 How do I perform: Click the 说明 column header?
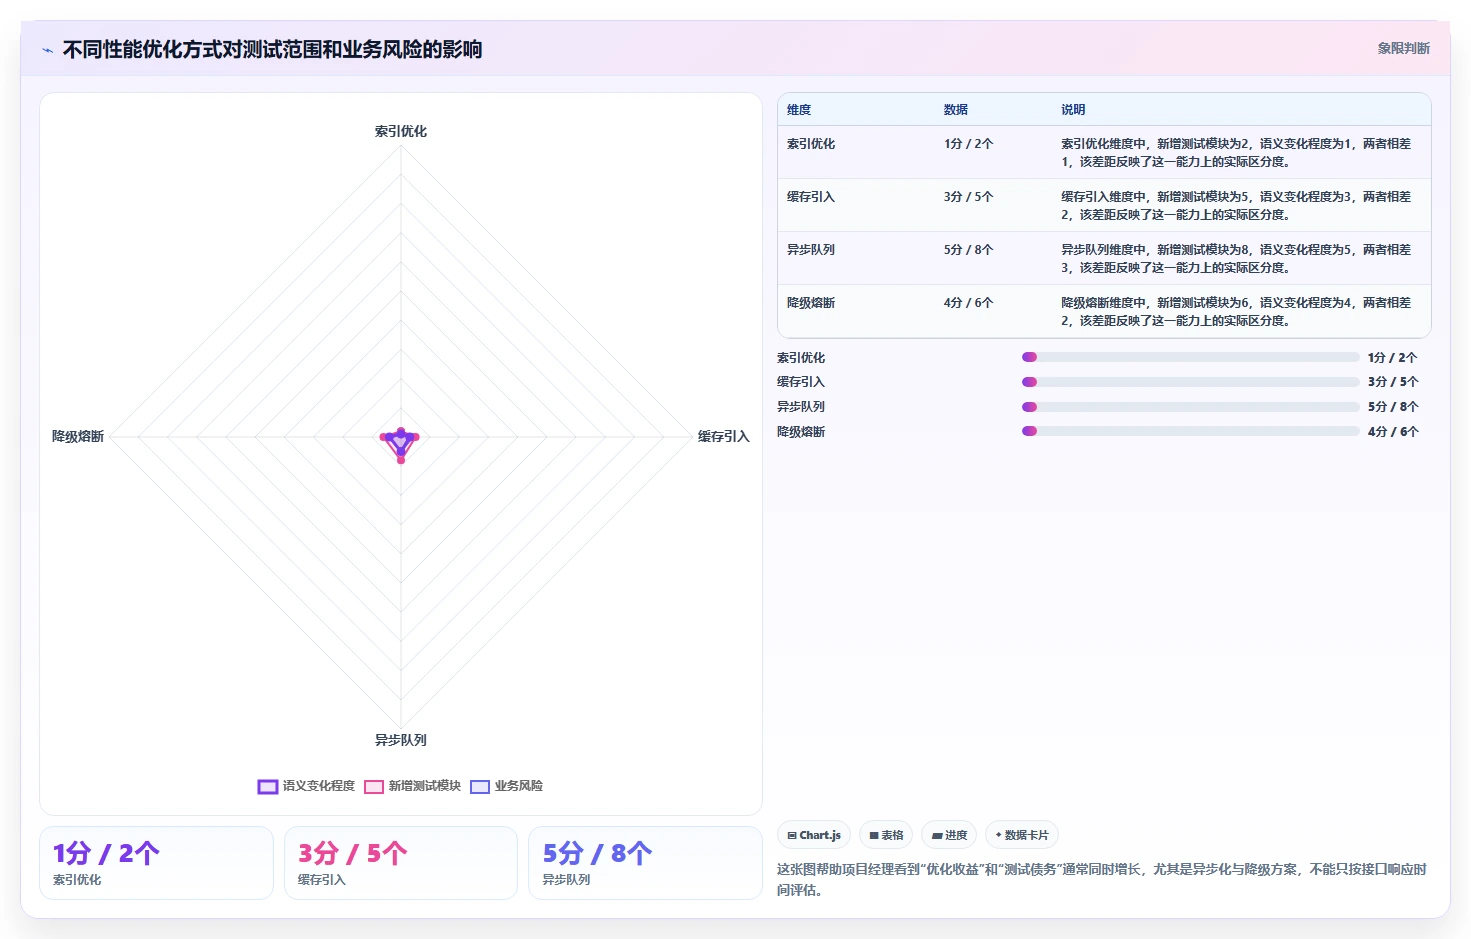1073,110
